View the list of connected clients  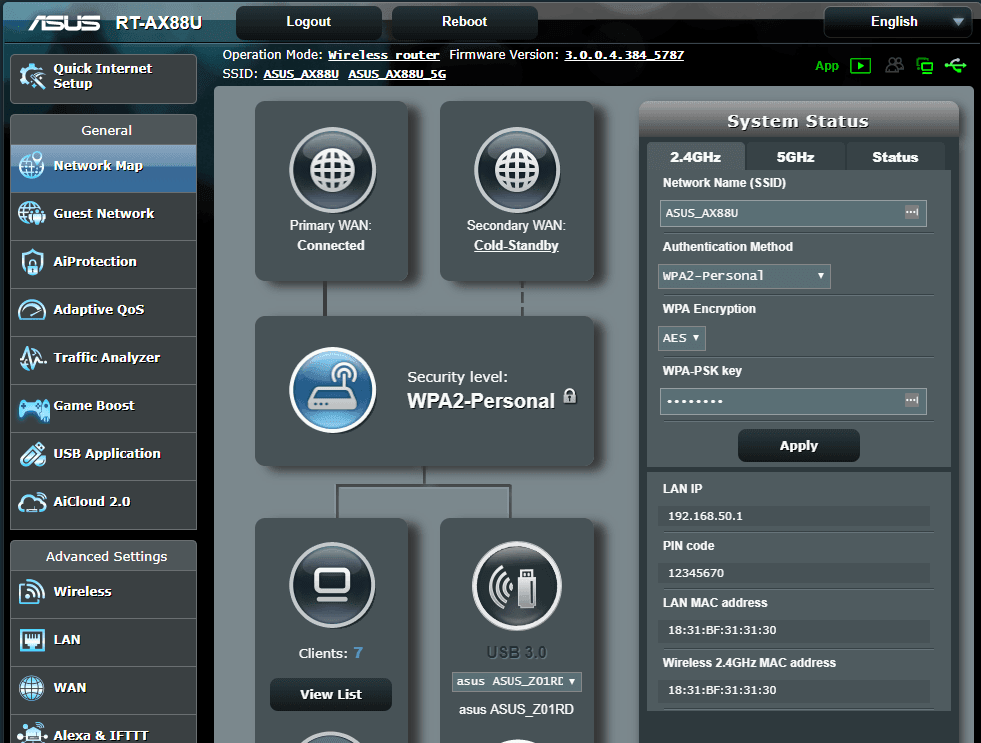330,694
